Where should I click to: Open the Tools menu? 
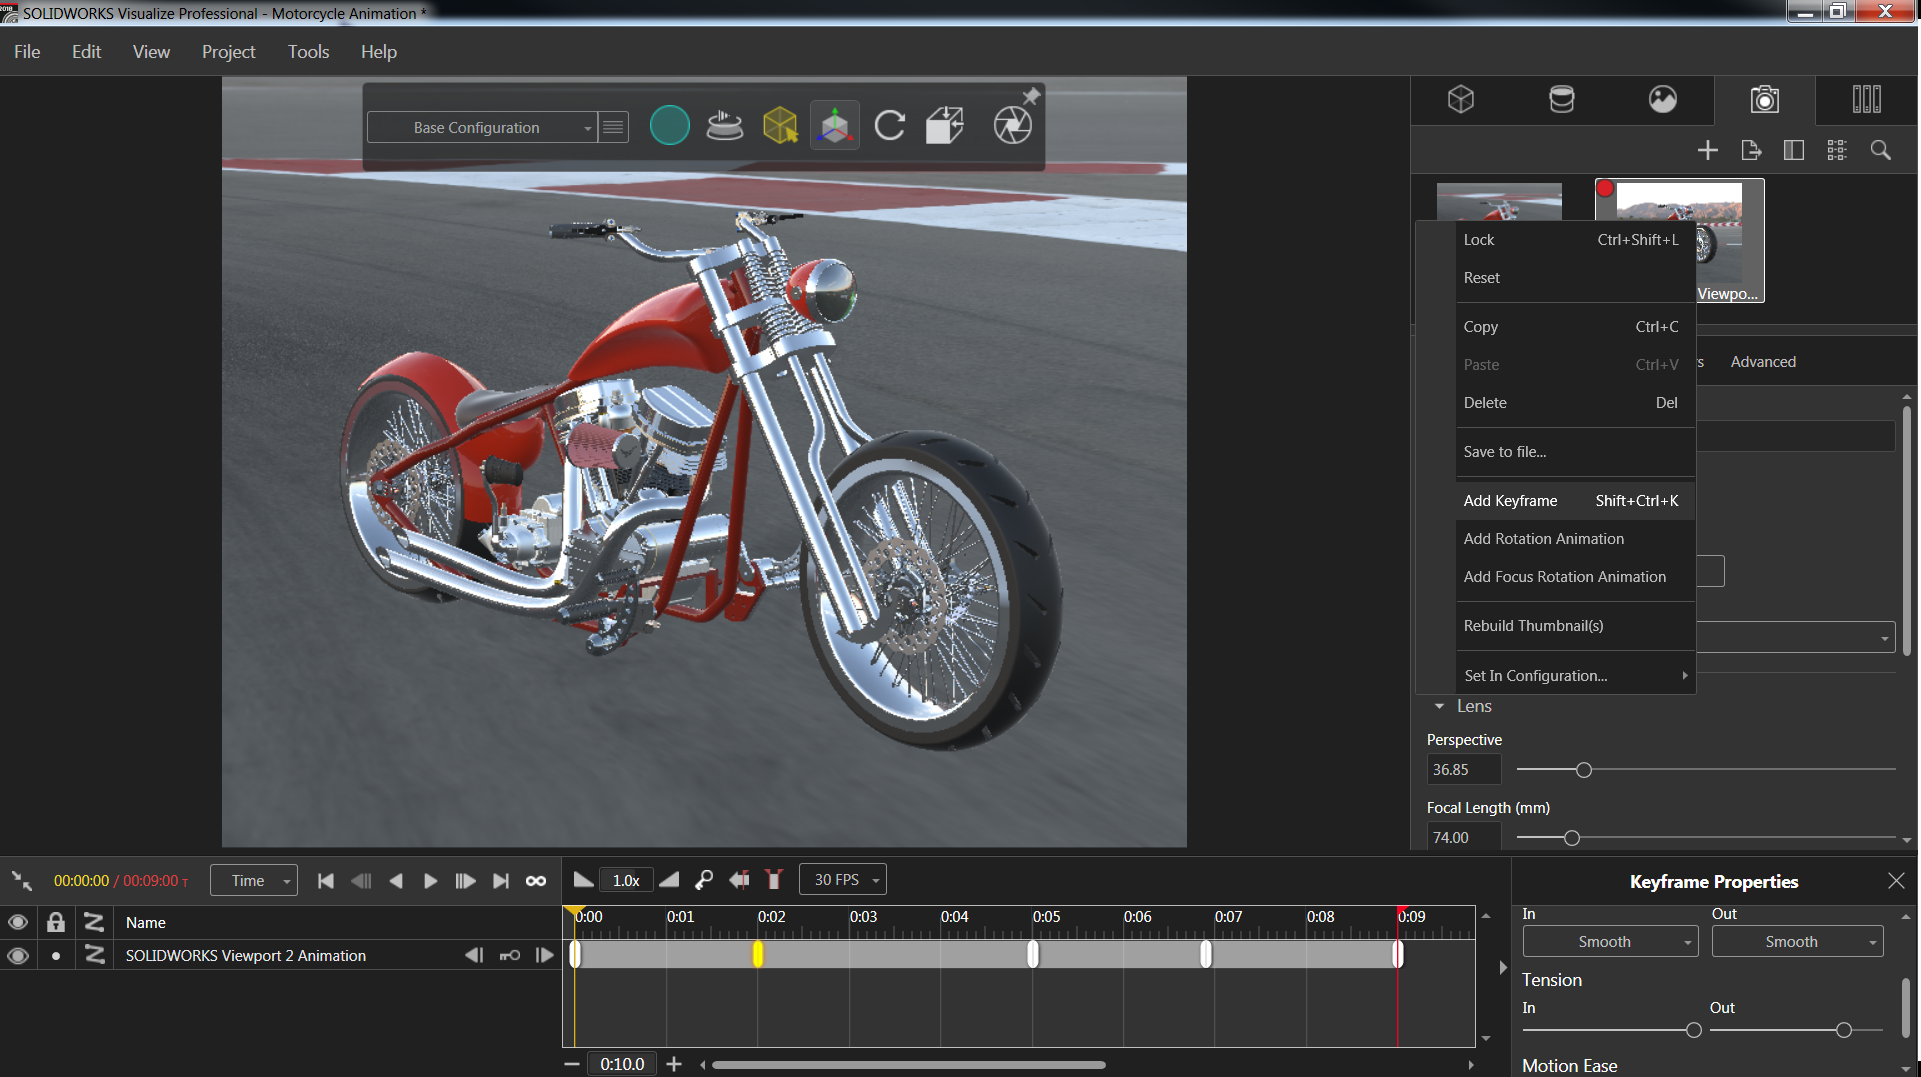pyautogui.click(x=308, y=52)
